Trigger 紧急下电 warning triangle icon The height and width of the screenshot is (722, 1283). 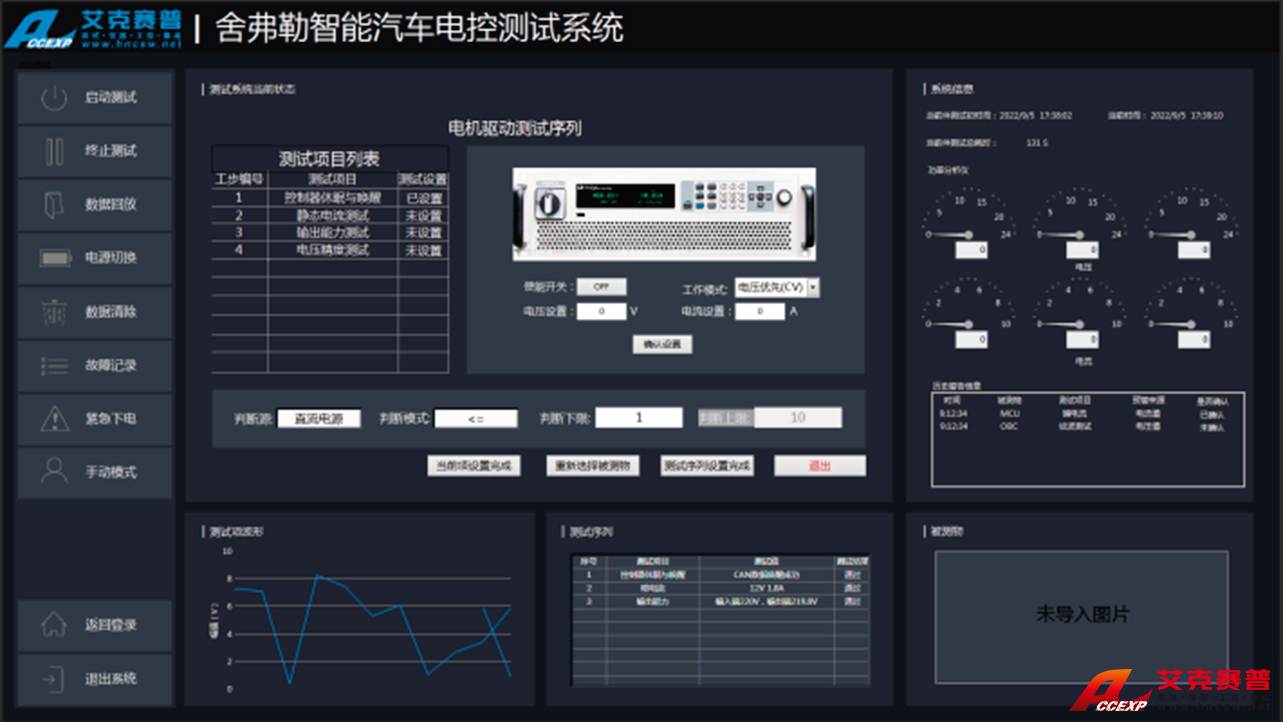[x=54, y=418]
